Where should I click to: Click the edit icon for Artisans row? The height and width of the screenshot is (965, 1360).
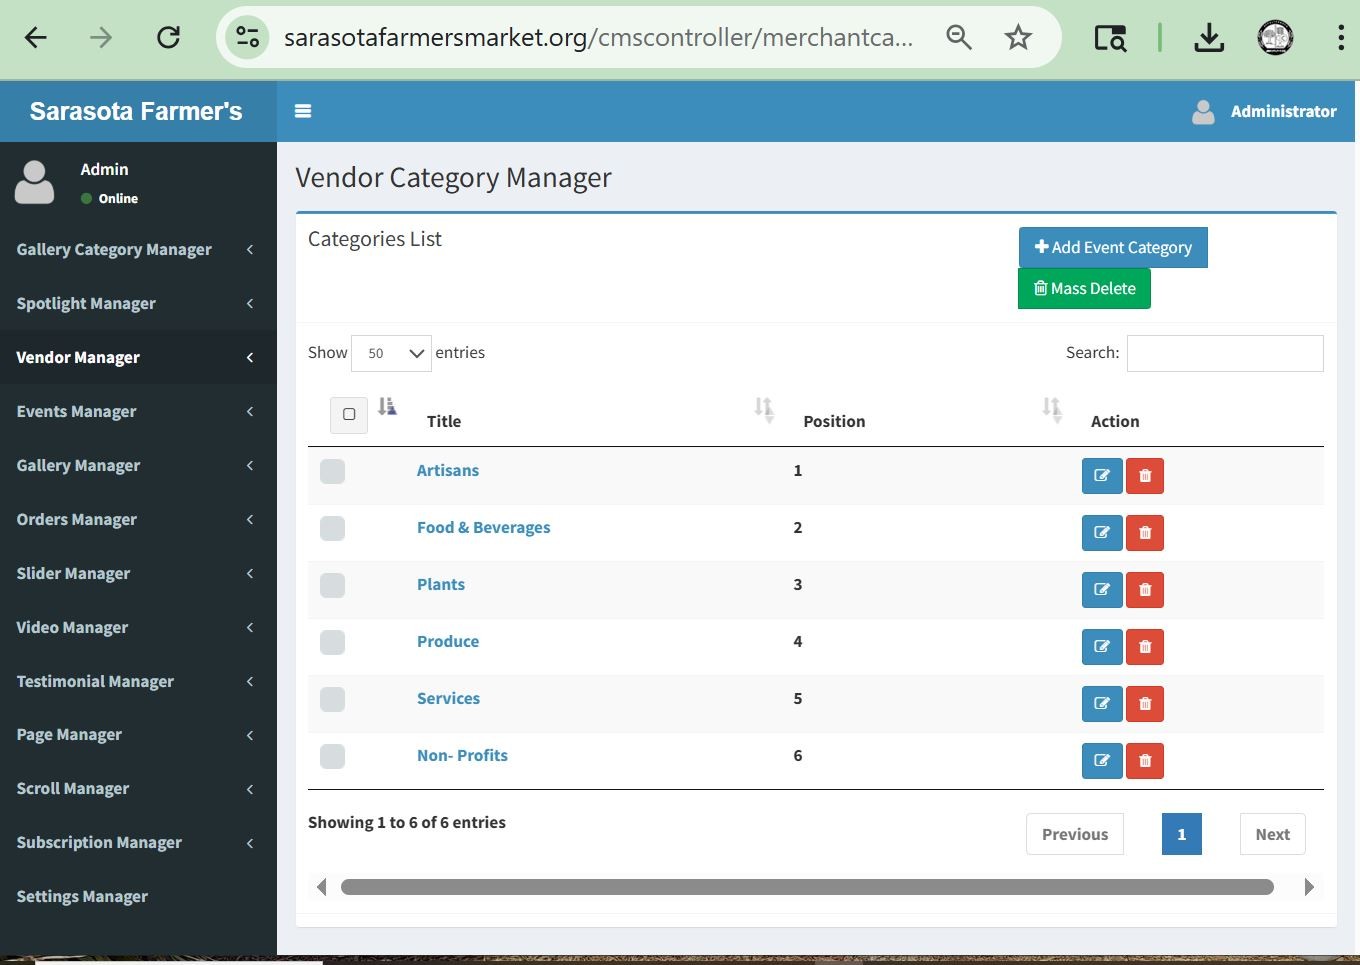tap(1102, 476)
